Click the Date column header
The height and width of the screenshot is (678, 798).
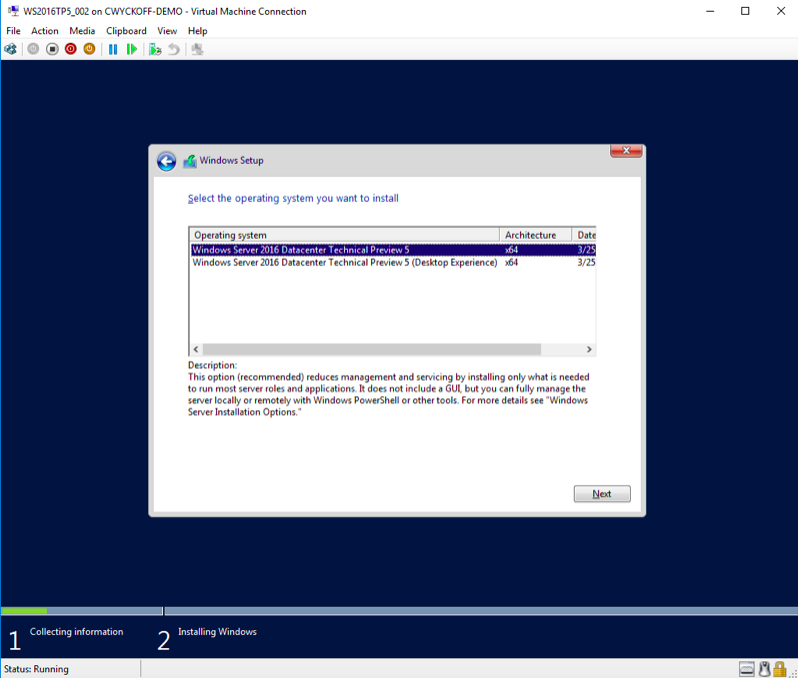[584, 235]
